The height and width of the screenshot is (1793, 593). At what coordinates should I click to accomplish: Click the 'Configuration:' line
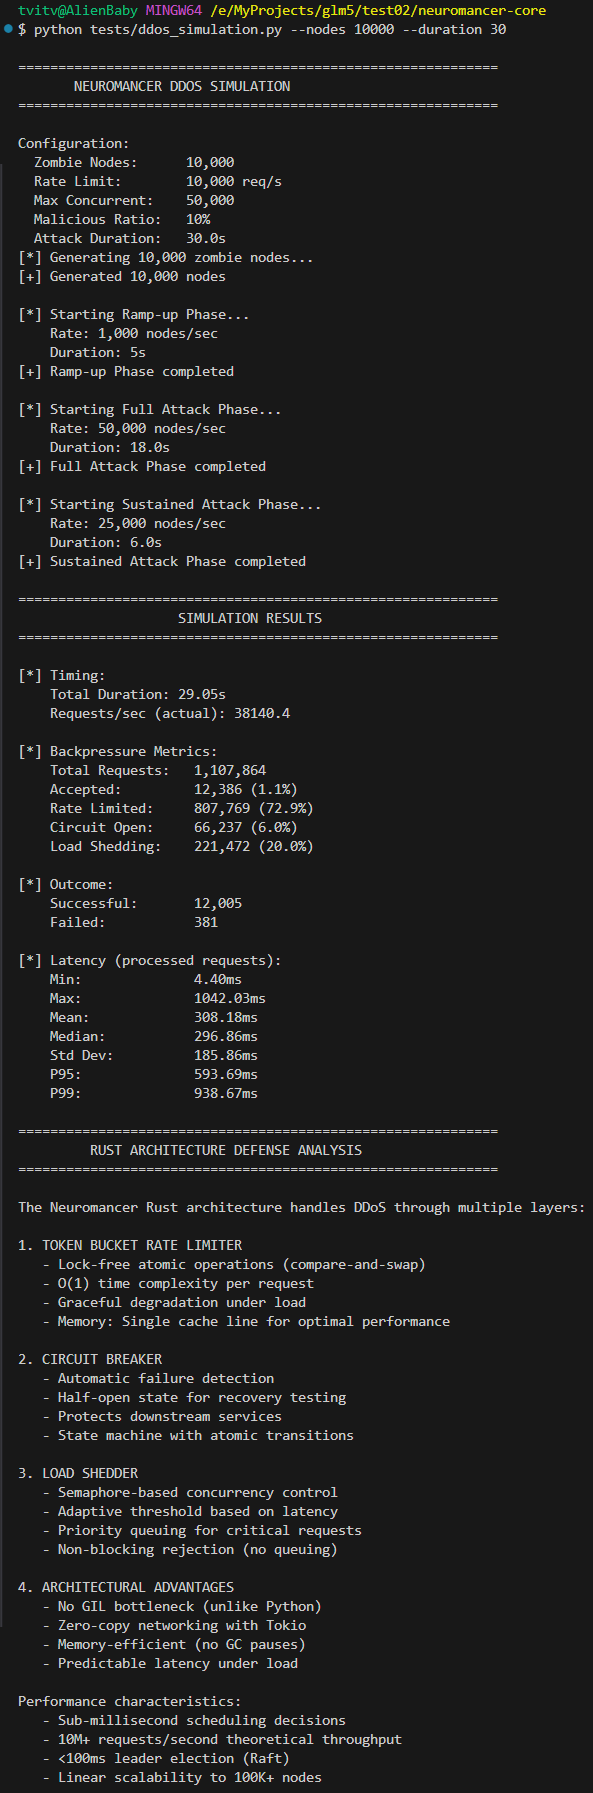(74, 144)
